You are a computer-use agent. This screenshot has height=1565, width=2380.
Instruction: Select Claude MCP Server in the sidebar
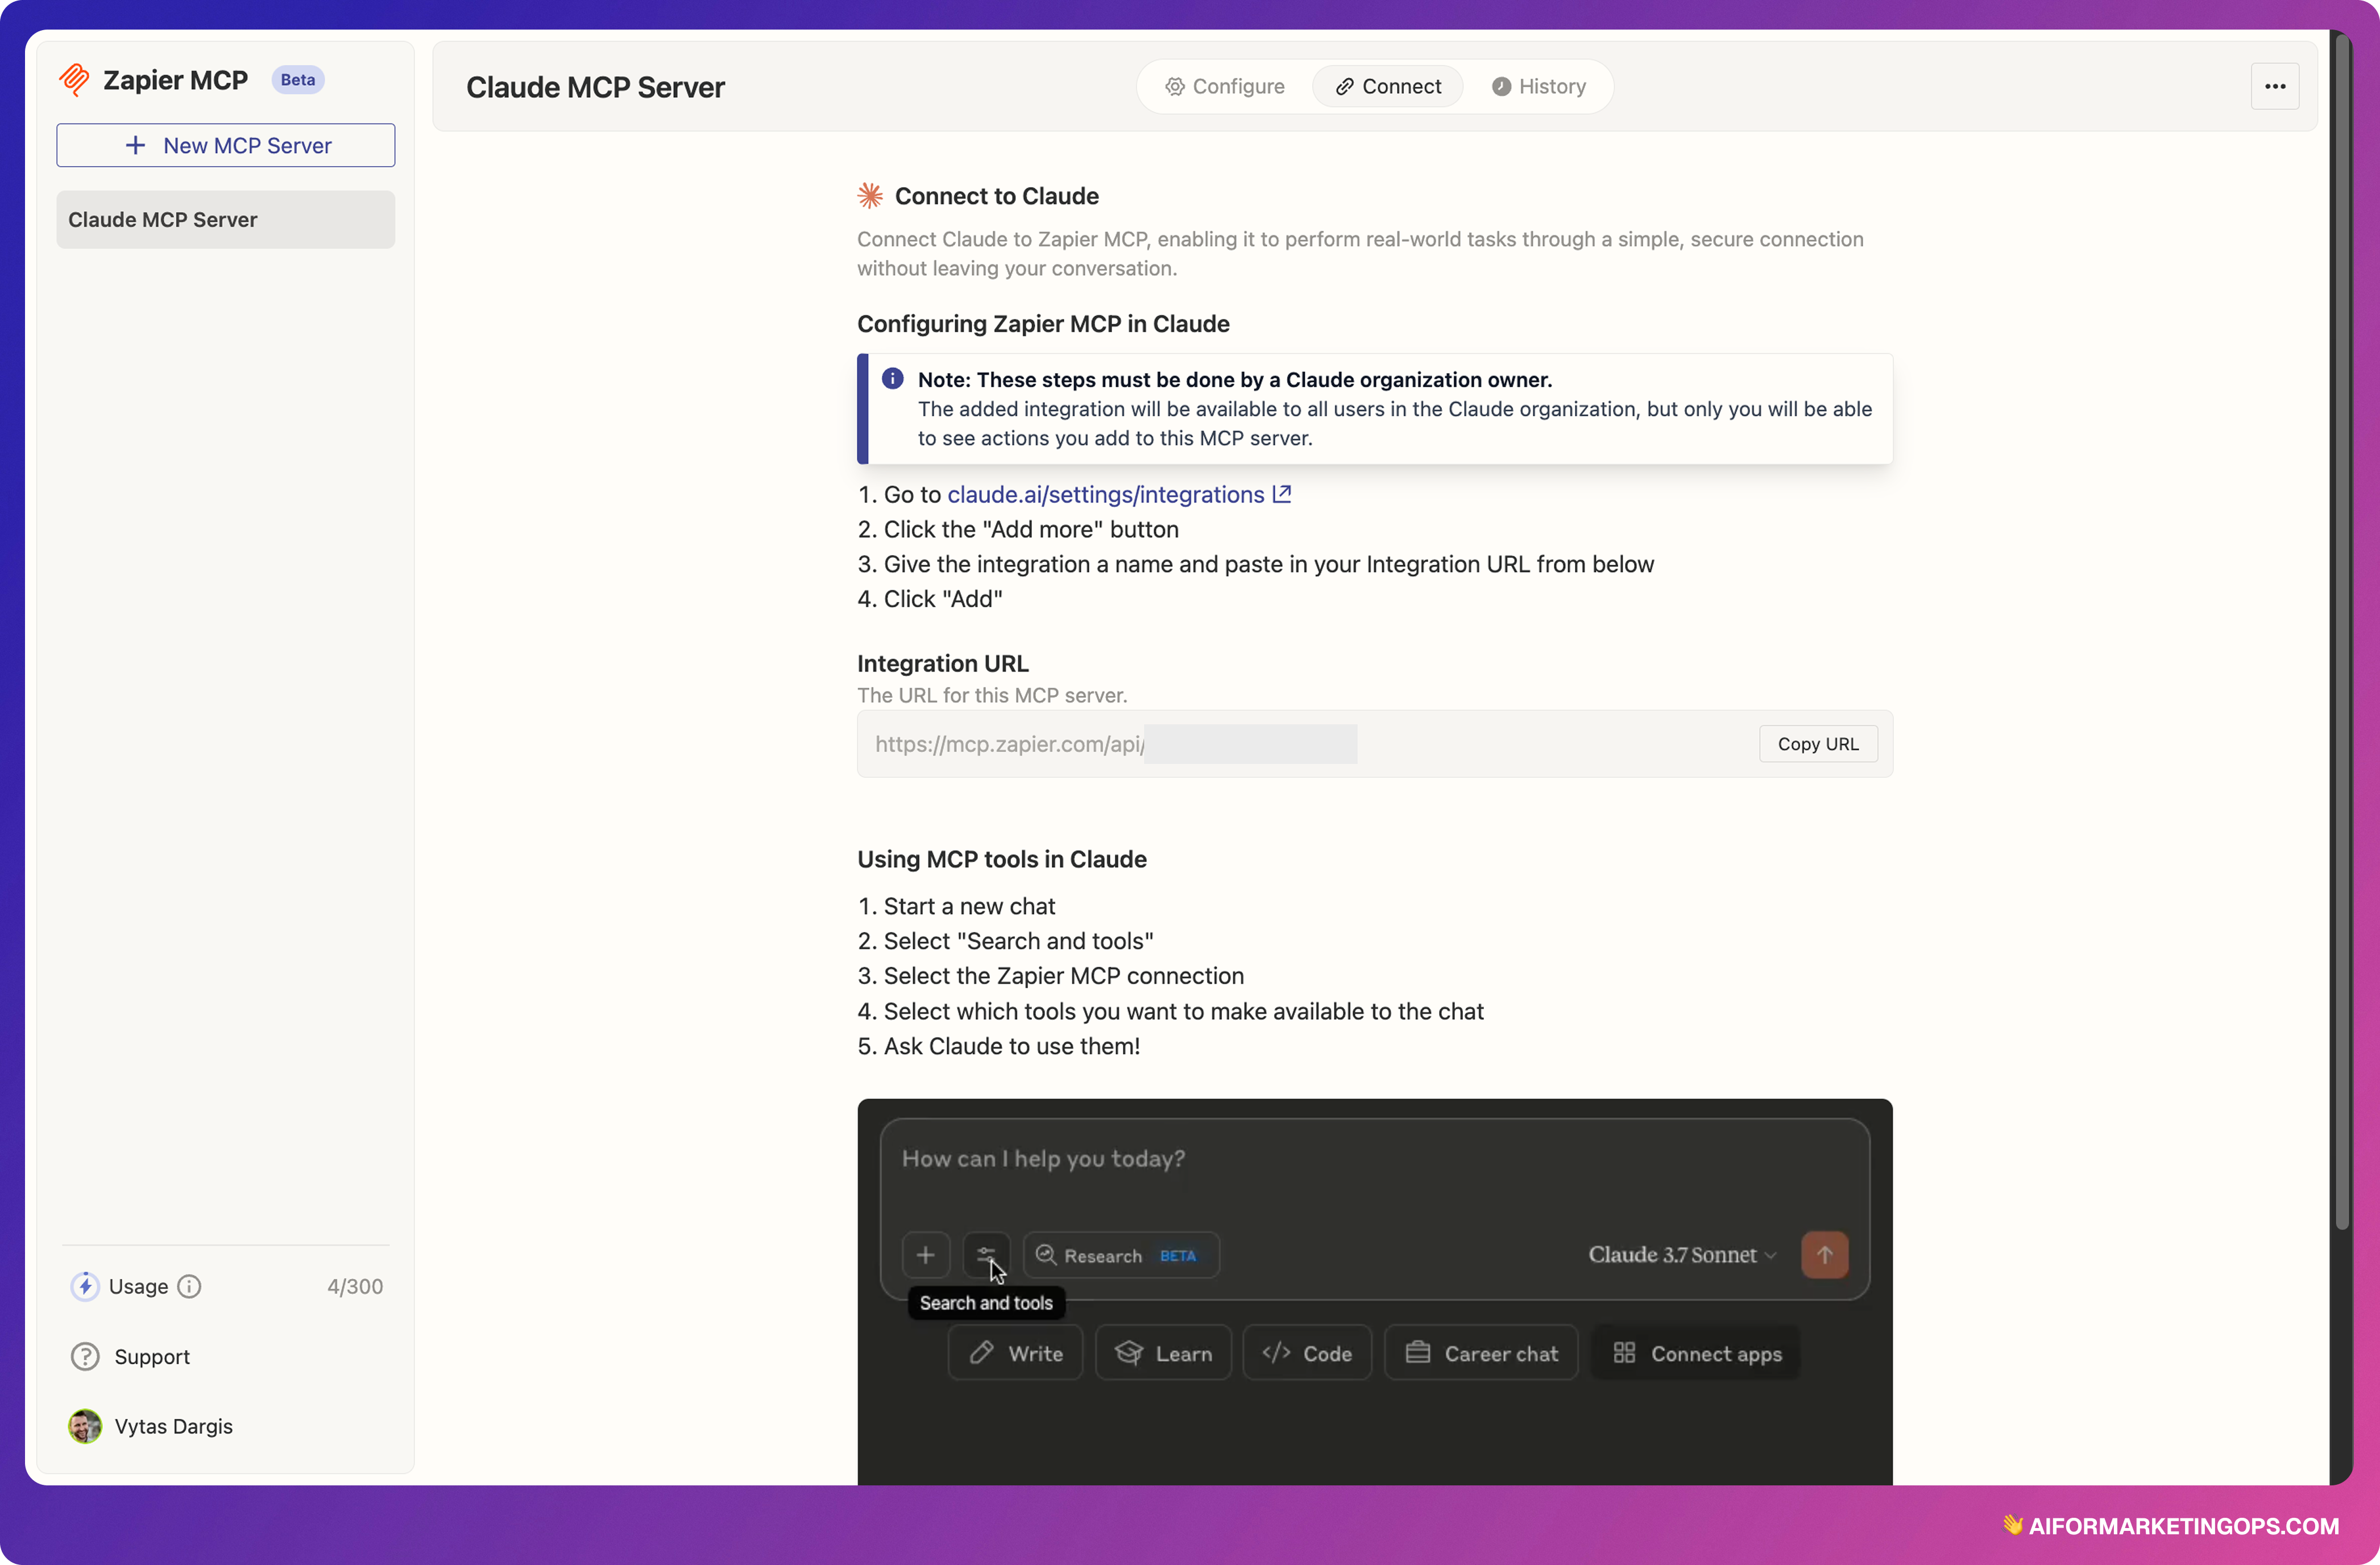coord(226,220)
